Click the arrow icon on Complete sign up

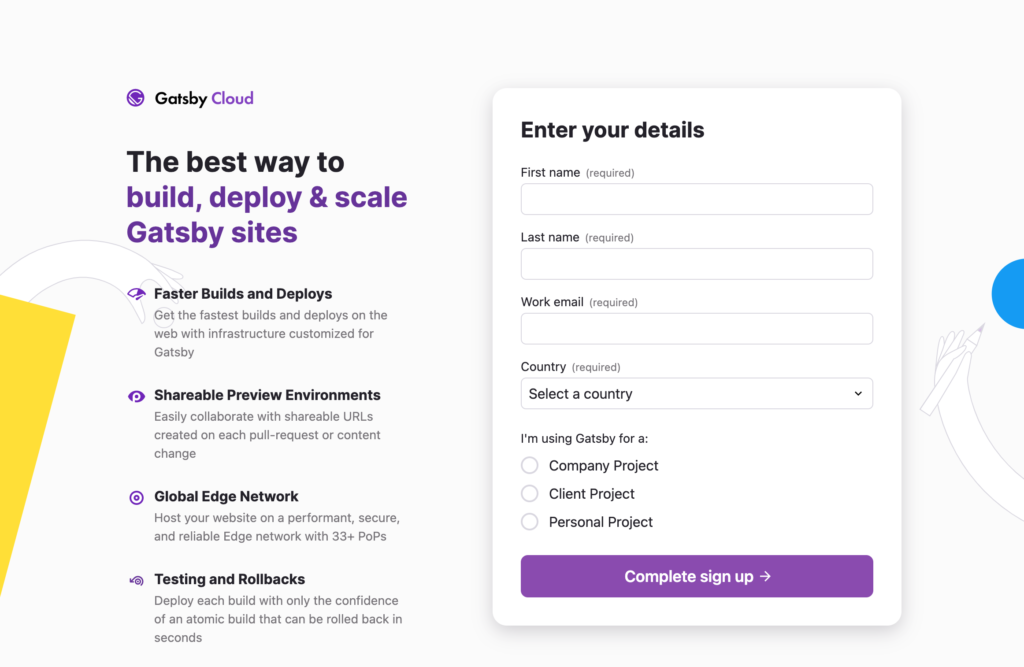click(x=765, y=577)
